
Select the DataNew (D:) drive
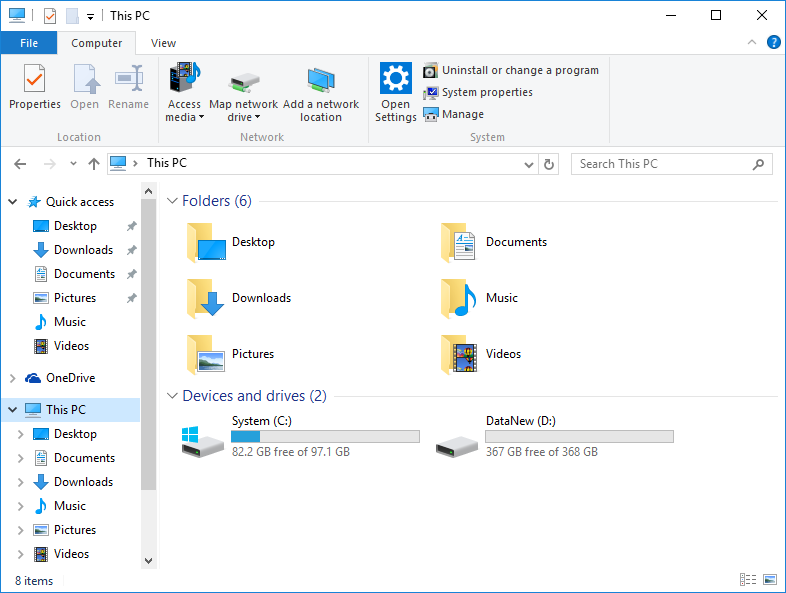click(554, 436)
